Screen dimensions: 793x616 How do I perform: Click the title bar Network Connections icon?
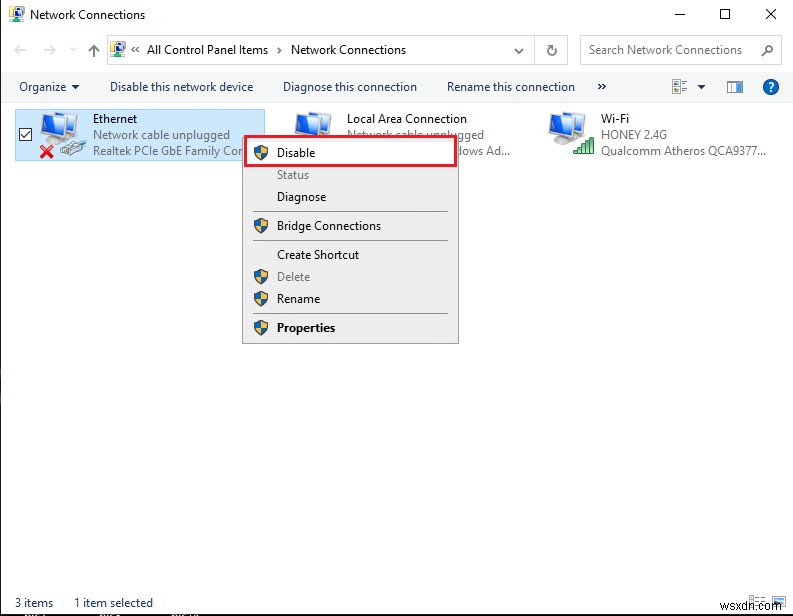point(17,14)
